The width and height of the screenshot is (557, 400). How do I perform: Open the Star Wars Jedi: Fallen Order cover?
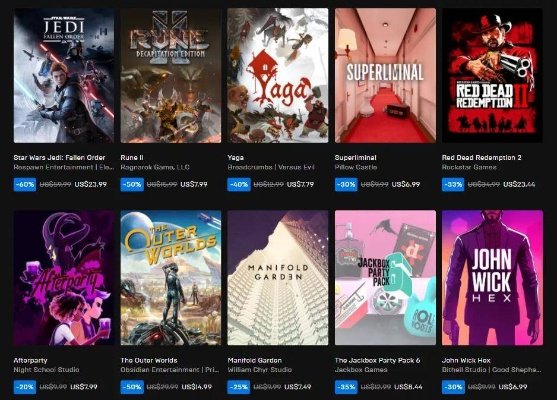click(64, 76)
